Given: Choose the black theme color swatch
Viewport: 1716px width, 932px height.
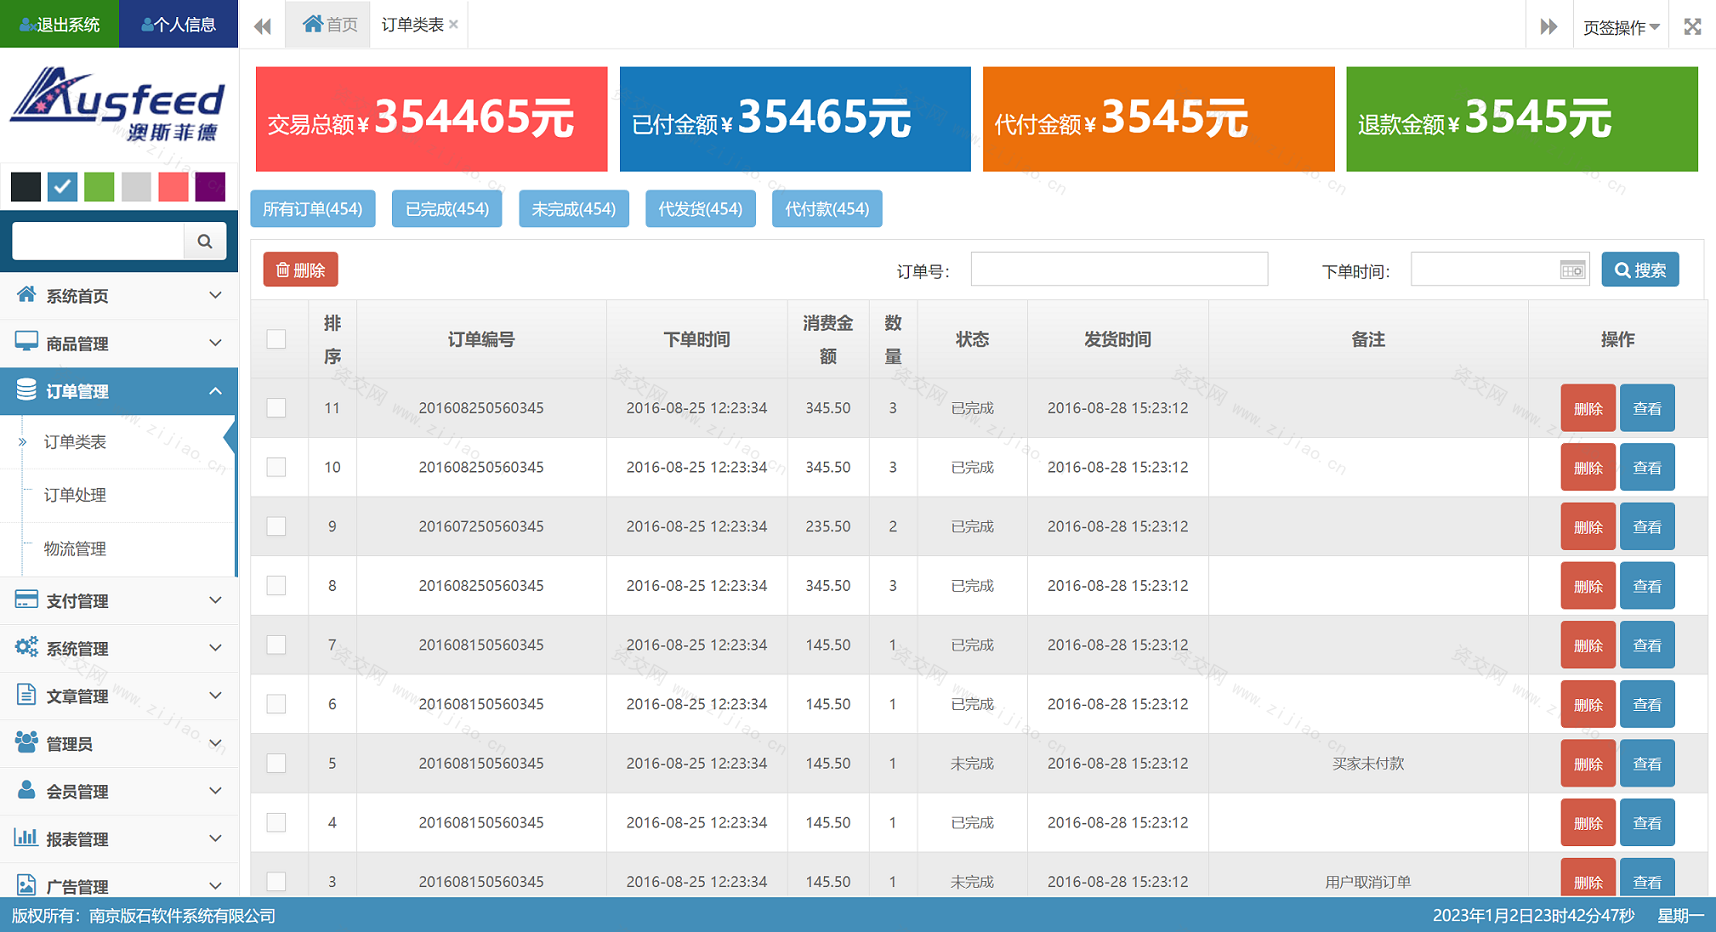Looking at the screenshot, I should coord(26,187).
